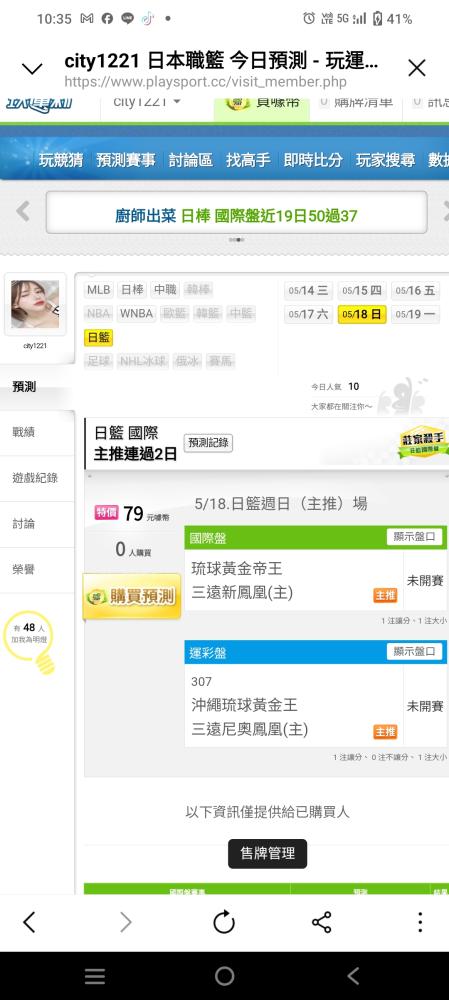Open three-dot more options menu
Screen dimensions: 449x1000
(x=420, y=922)
